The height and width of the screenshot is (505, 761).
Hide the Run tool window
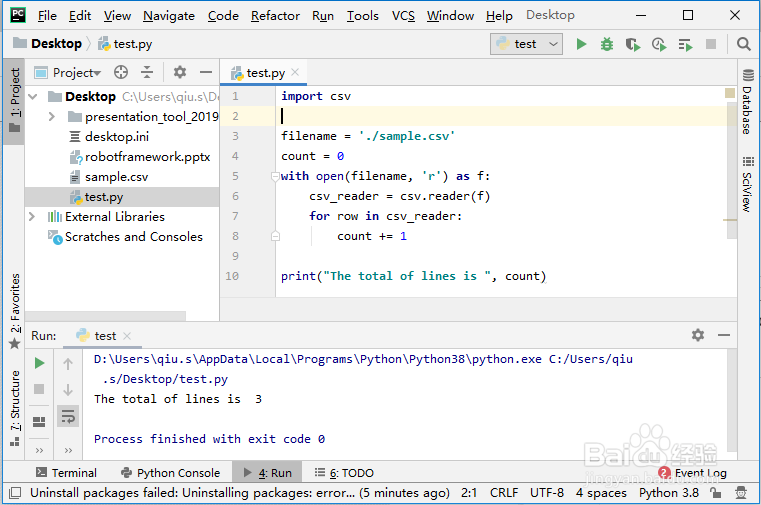pos(724,335)
